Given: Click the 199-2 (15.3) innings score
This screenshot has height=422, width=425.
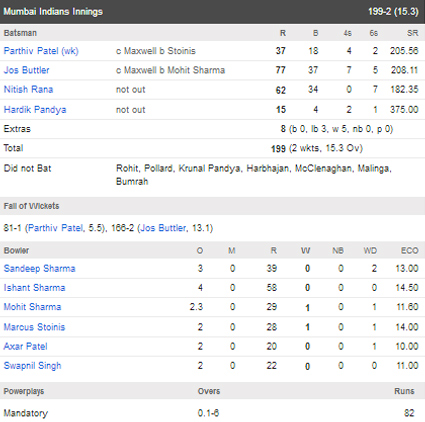Looking at the screenshot, I should click(x=393, y=12).
